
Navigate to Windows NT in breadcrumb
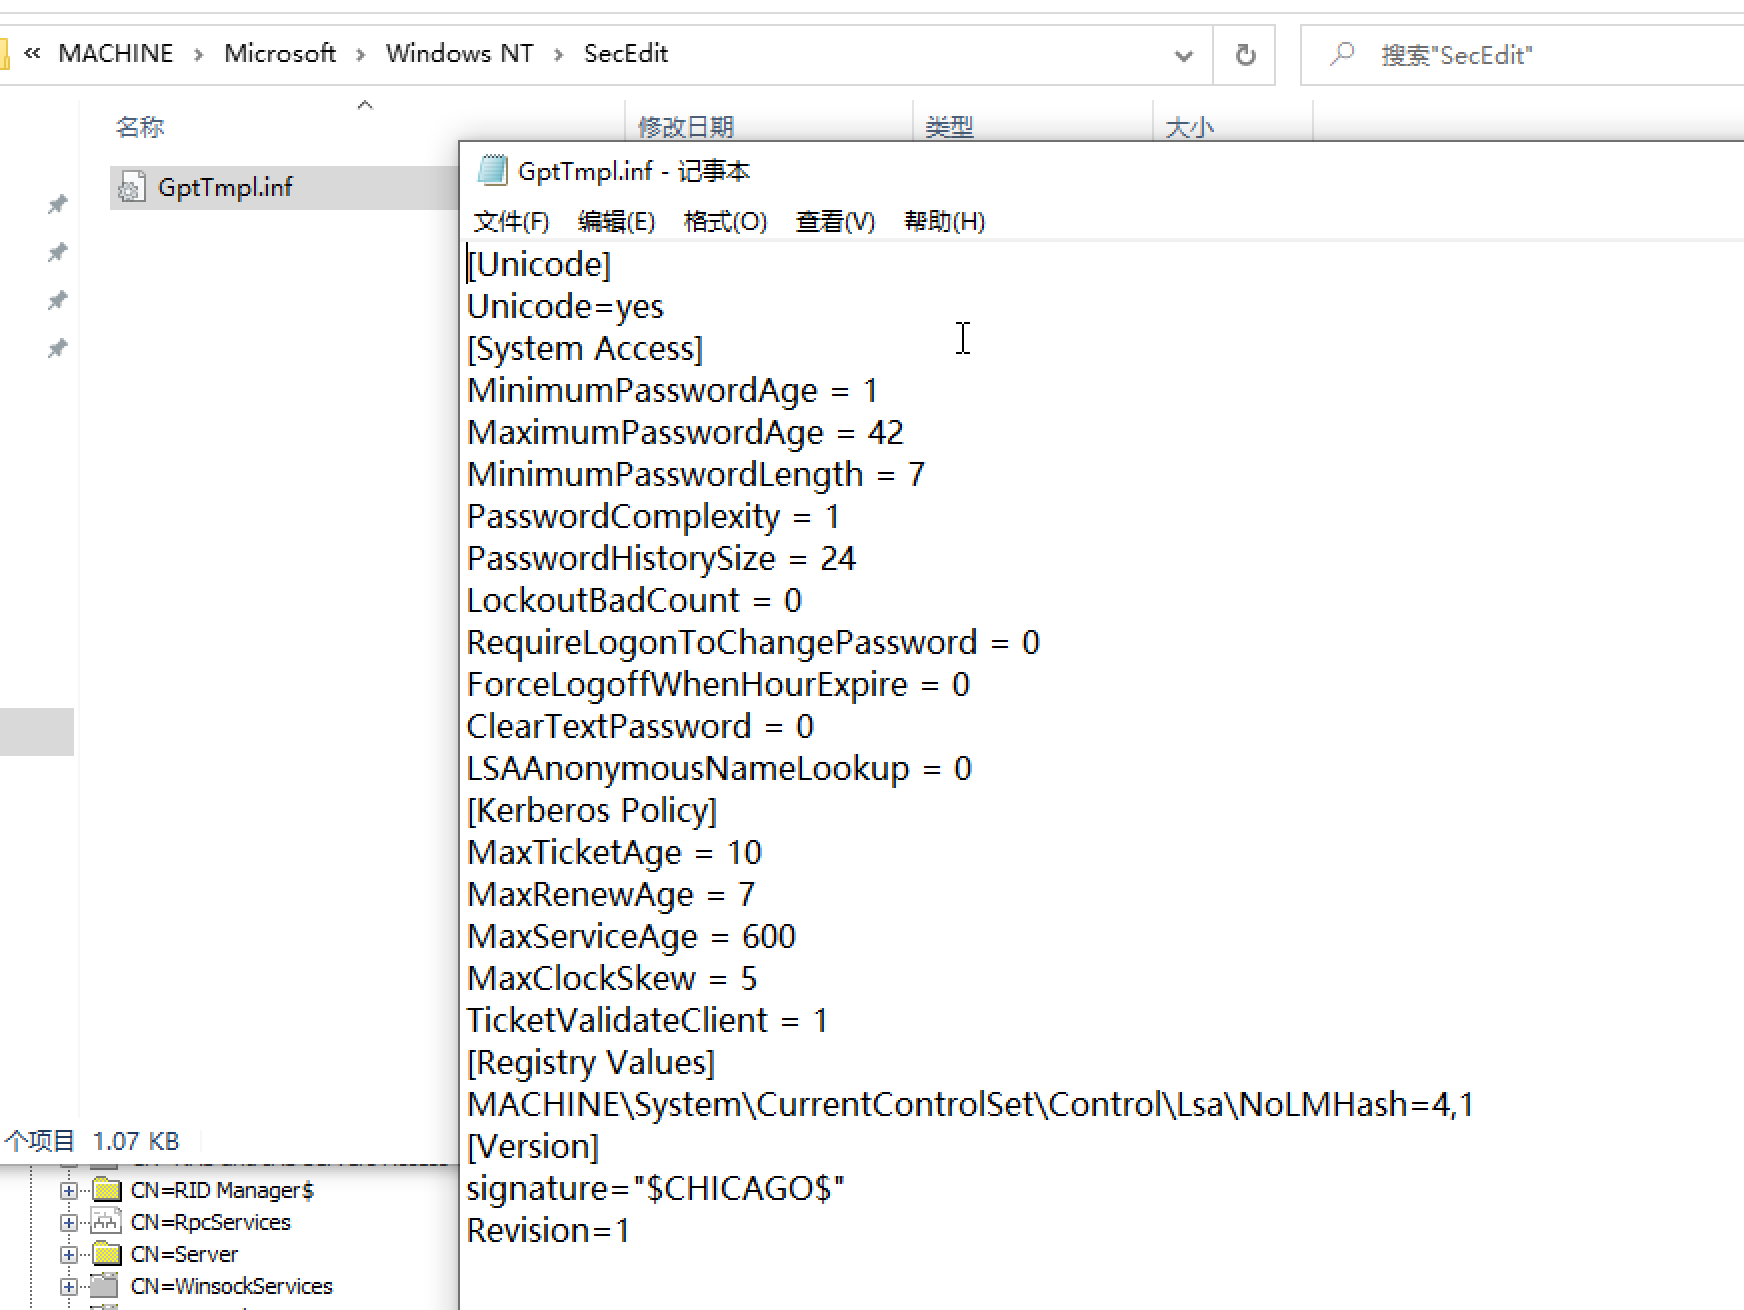tap(459, 54)
